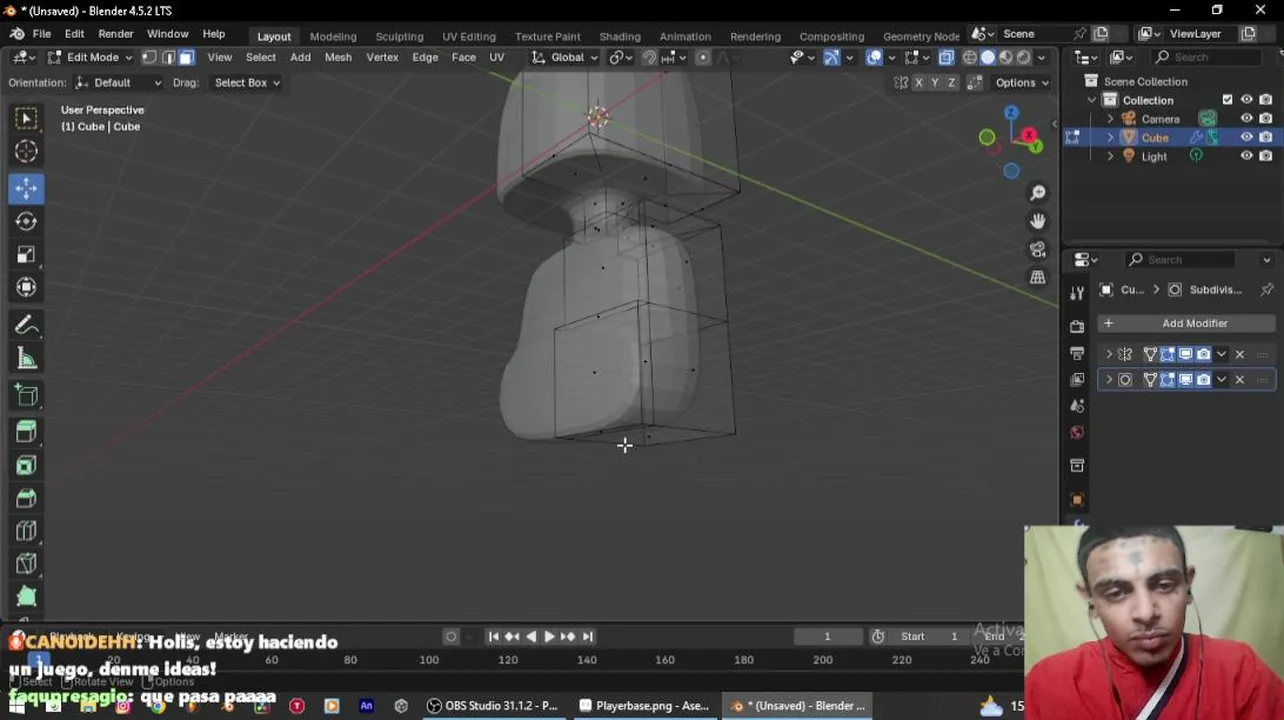This screenshot has height=720, width=1284.
Task: Open the Orientation Default dropdown
Action: pyautogui.click(x=119, y=83)
